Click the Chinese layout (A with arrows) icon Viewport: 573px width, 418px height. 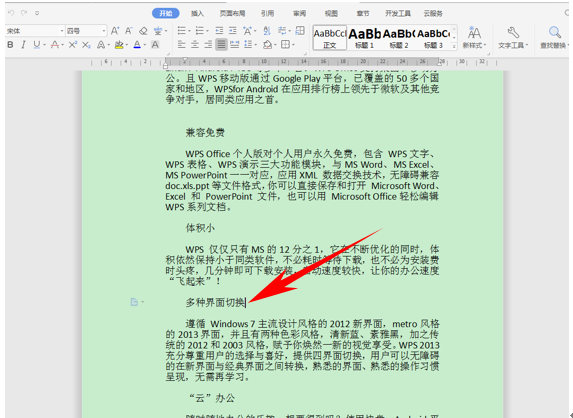[x=248, y=31]
